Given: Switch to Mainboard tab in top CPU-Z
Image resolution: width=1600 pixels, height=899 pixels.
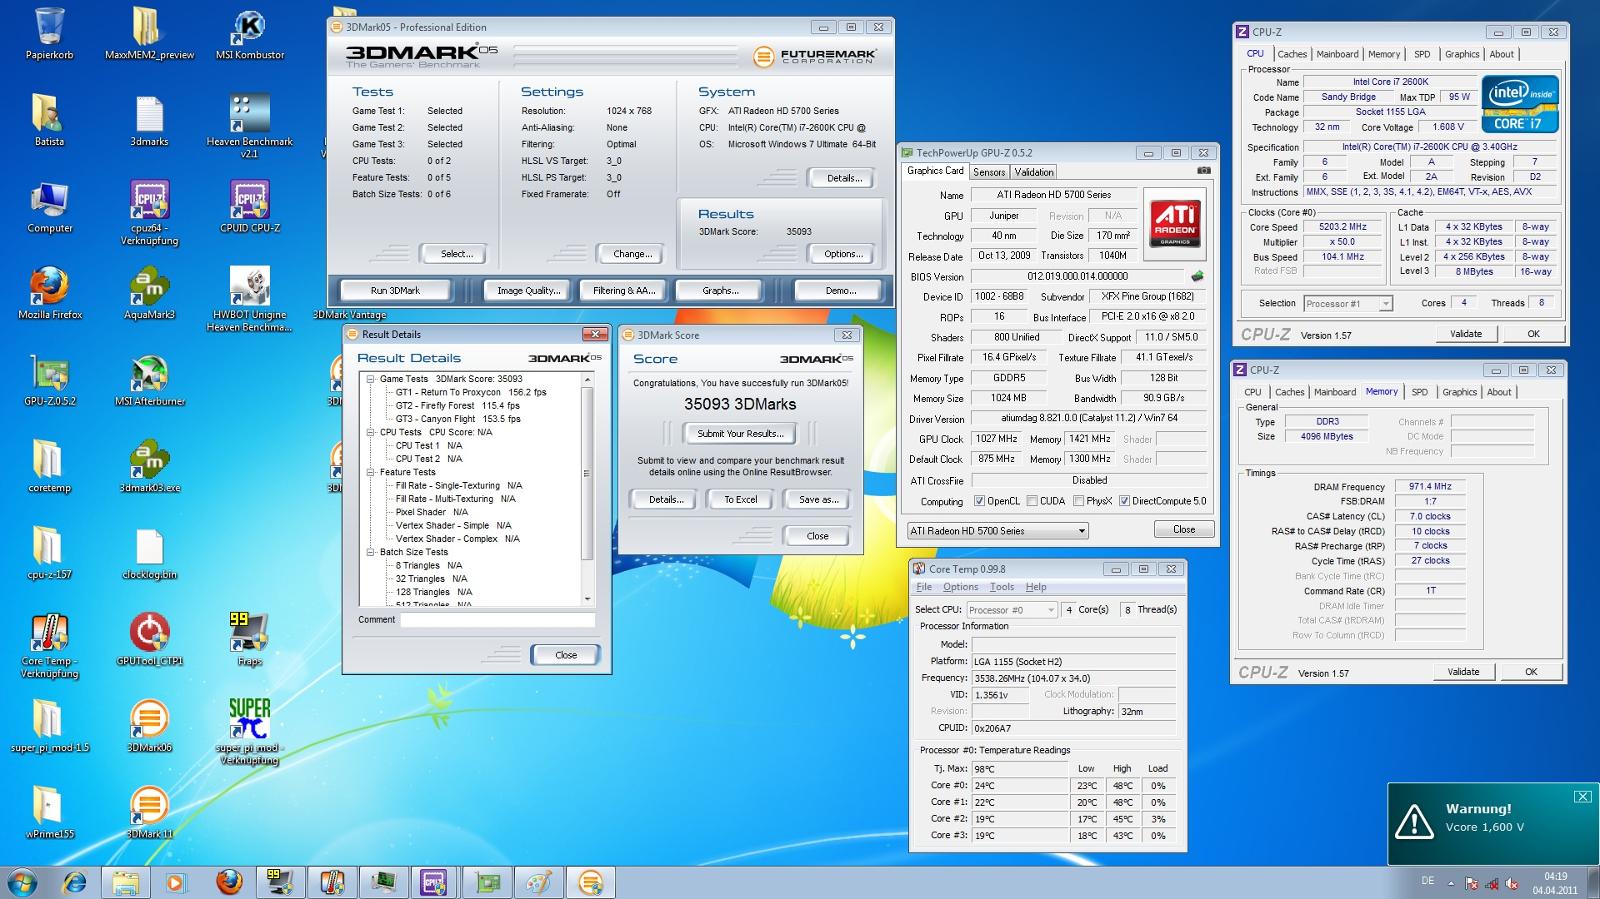Looking at the screenshot, I should tap(1337, 54).
